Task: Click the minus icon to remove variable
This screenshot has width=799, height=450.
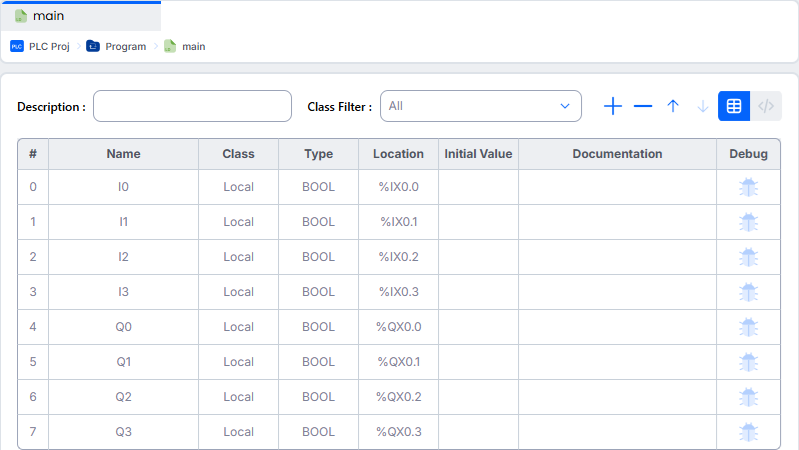Action: pos(643,106)
